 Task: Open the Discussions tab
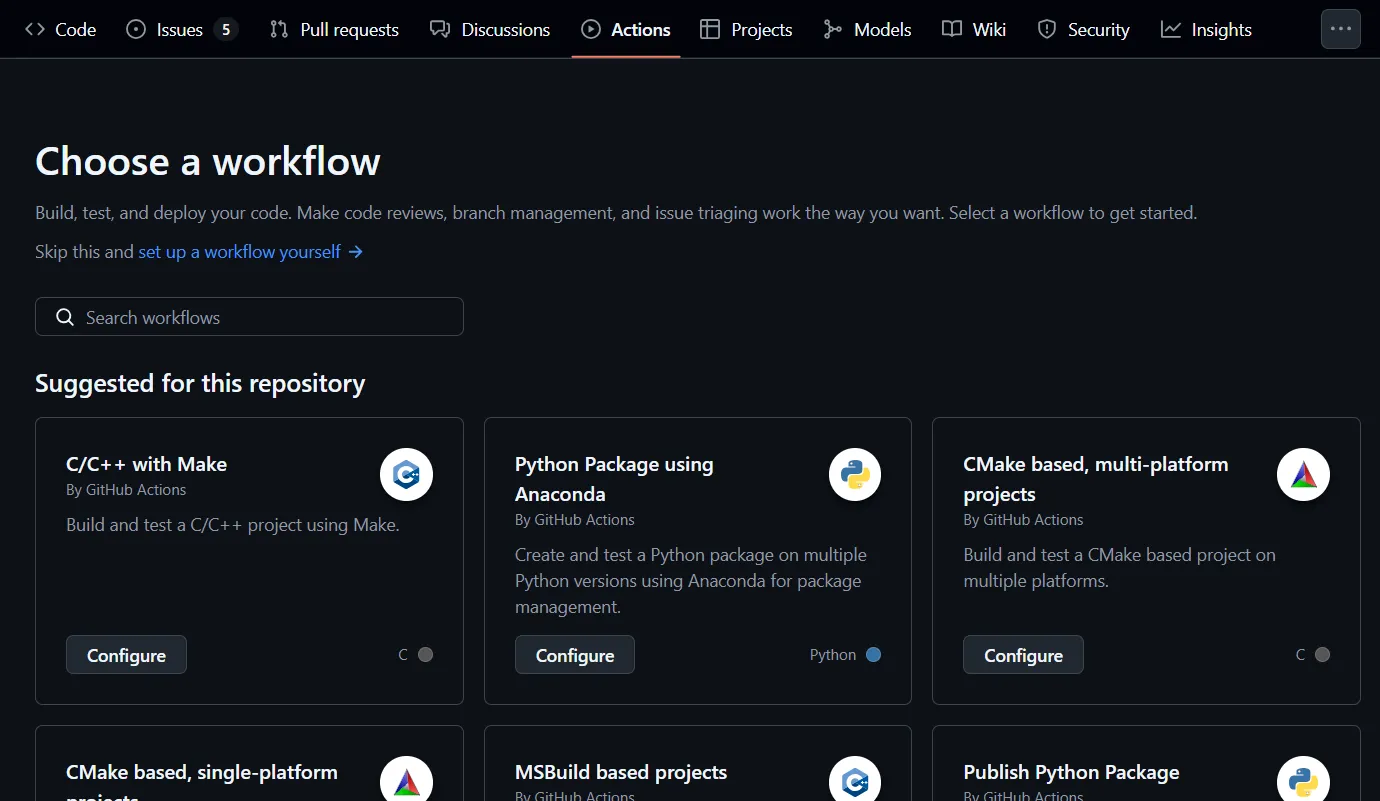pyautogui.click(x=490, y=30)
